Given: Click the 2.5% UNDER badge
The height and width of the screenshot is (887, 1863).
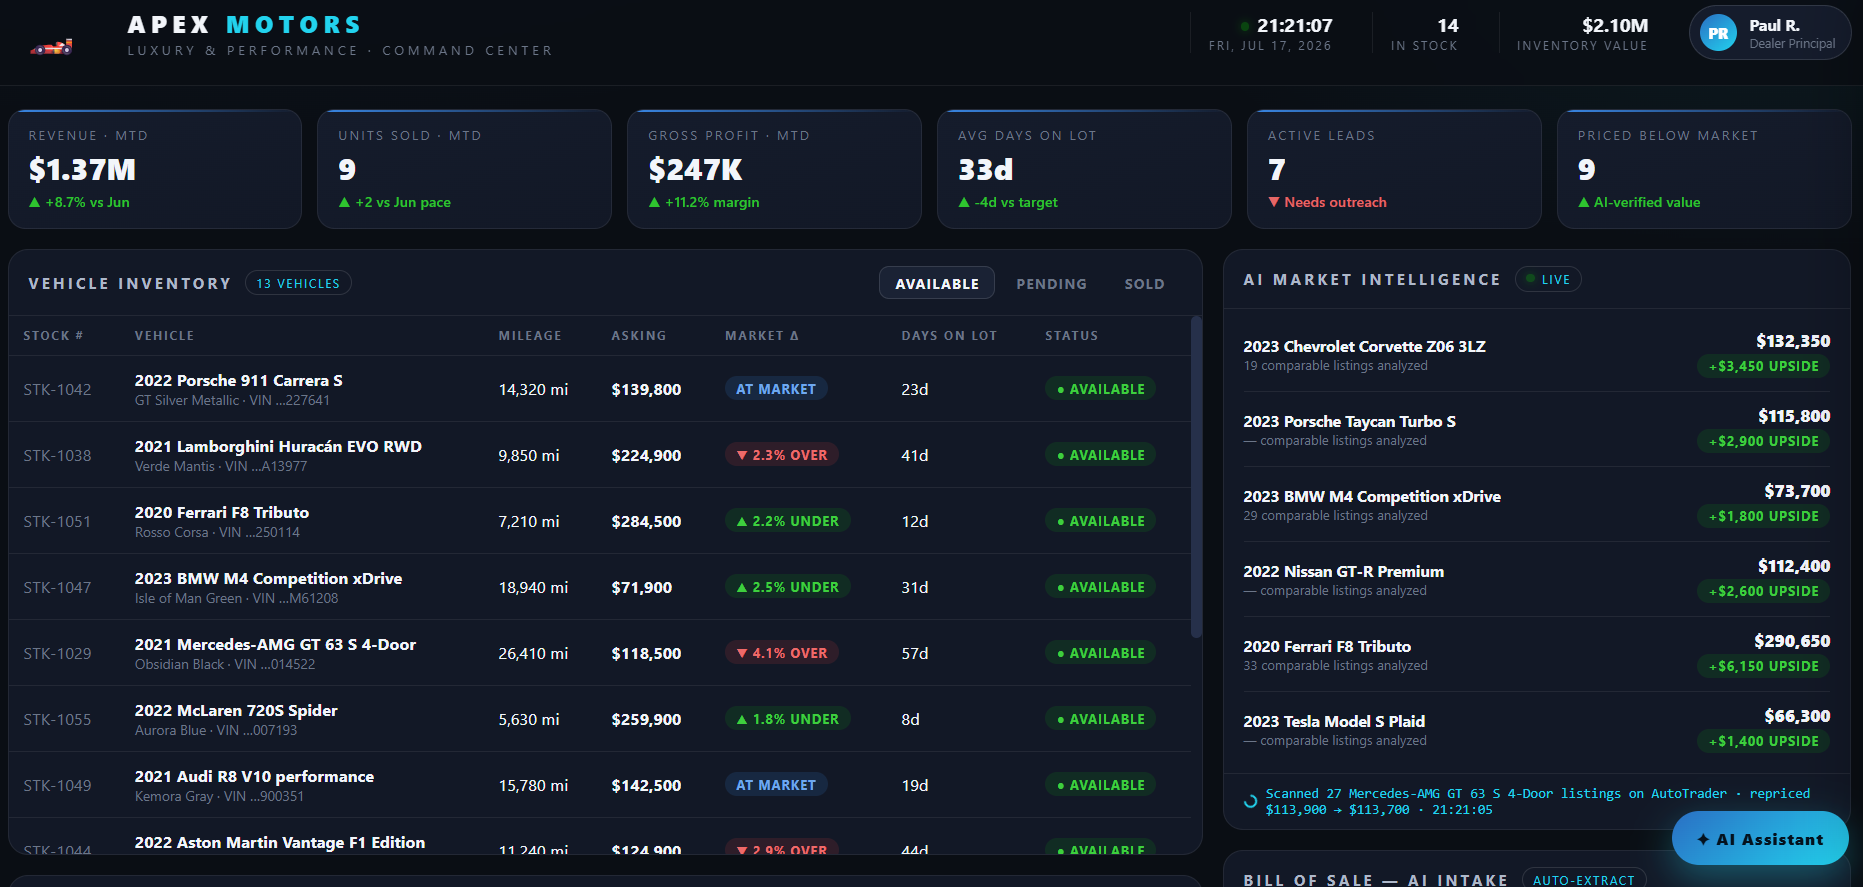Looking at the screenshot, I should pos(788,587).
